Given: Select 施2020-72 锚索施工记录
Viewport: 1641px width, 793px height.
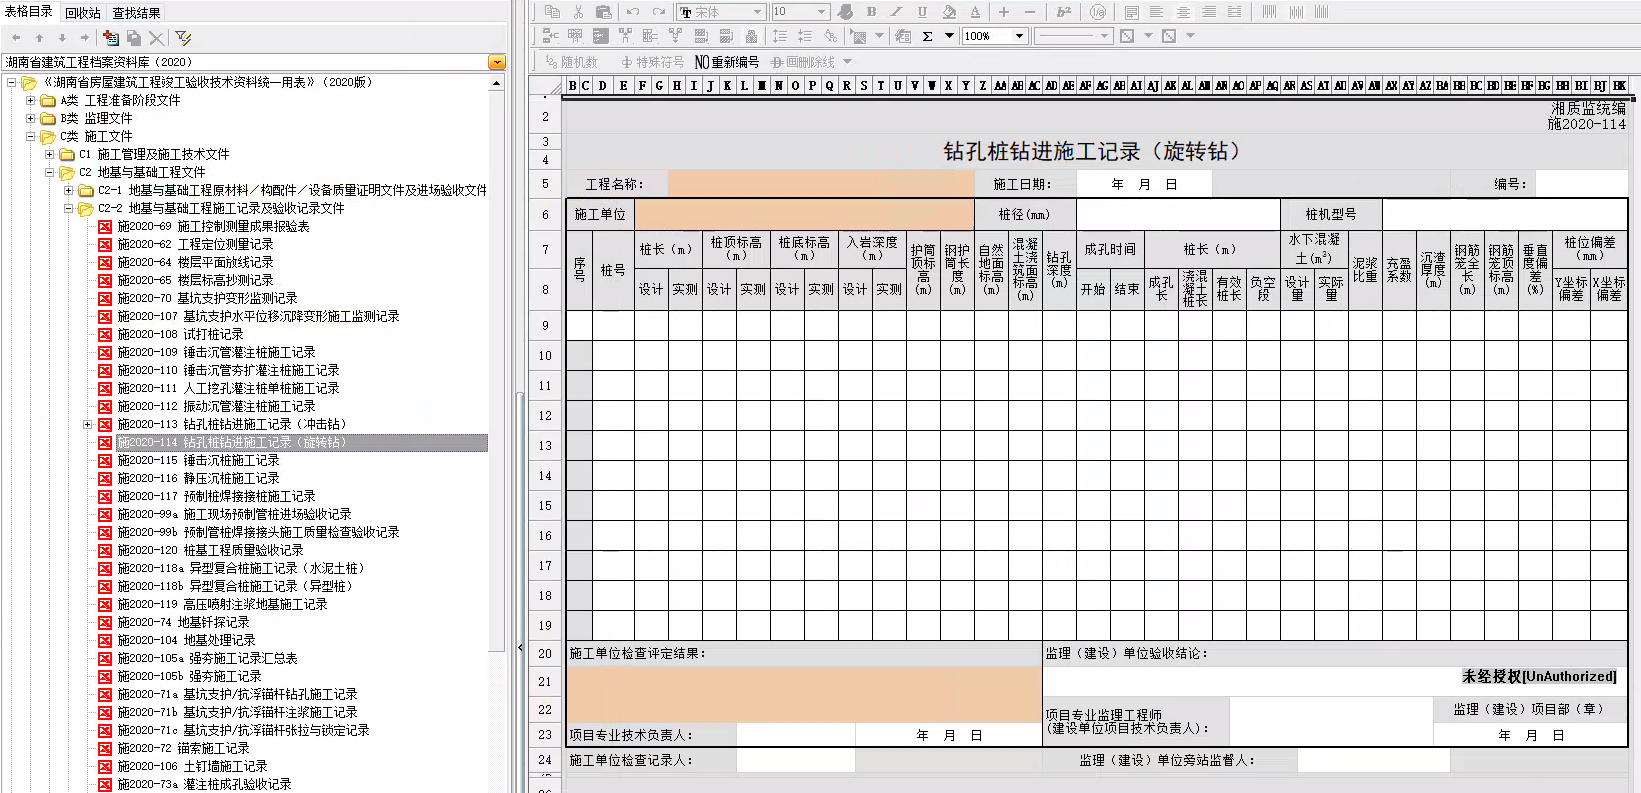Looking at the screenshot, I should tap(184, 749).
